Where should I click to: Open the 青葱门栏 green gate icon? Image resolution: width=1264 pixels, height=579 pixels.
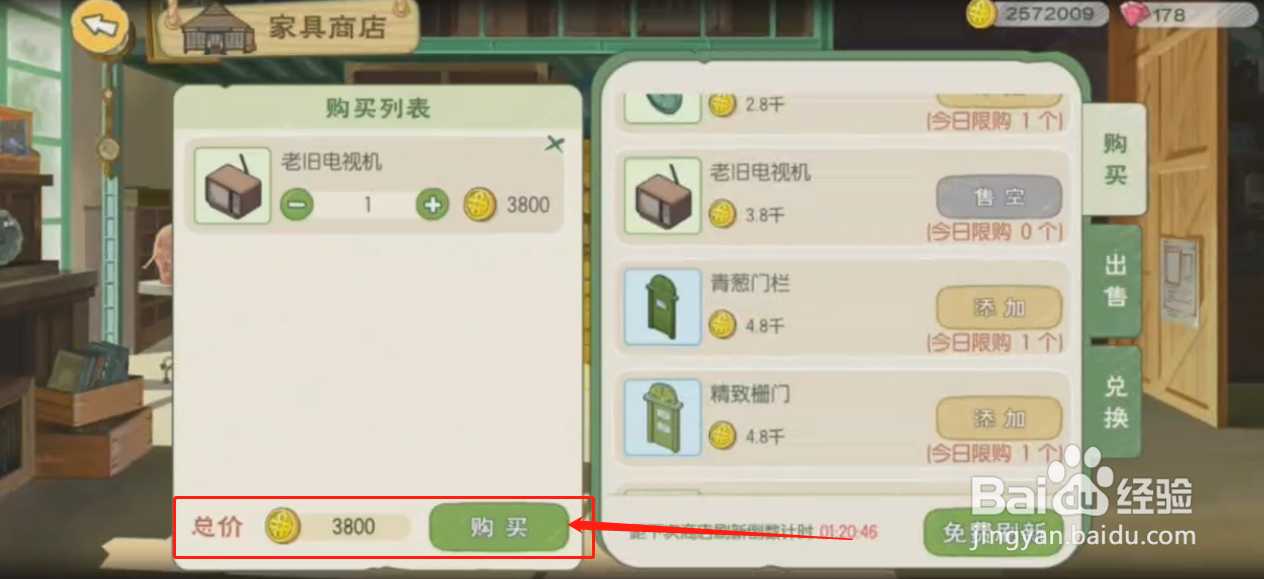pyautogui.click(x=662, y=307)
